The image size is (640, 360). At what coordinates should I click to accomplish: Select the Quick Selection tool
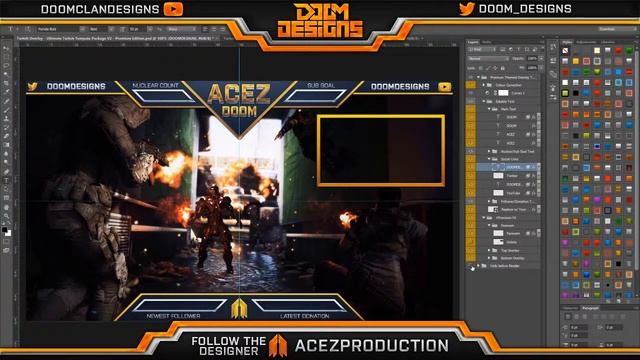6,74
